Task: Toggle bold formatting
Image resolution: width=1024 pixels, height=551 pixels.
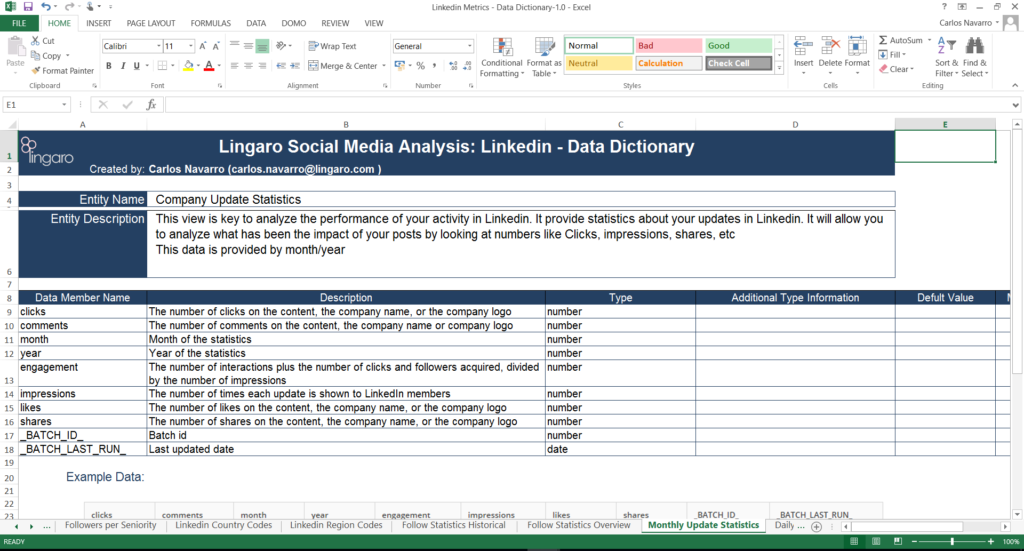Action: [108, 65]
